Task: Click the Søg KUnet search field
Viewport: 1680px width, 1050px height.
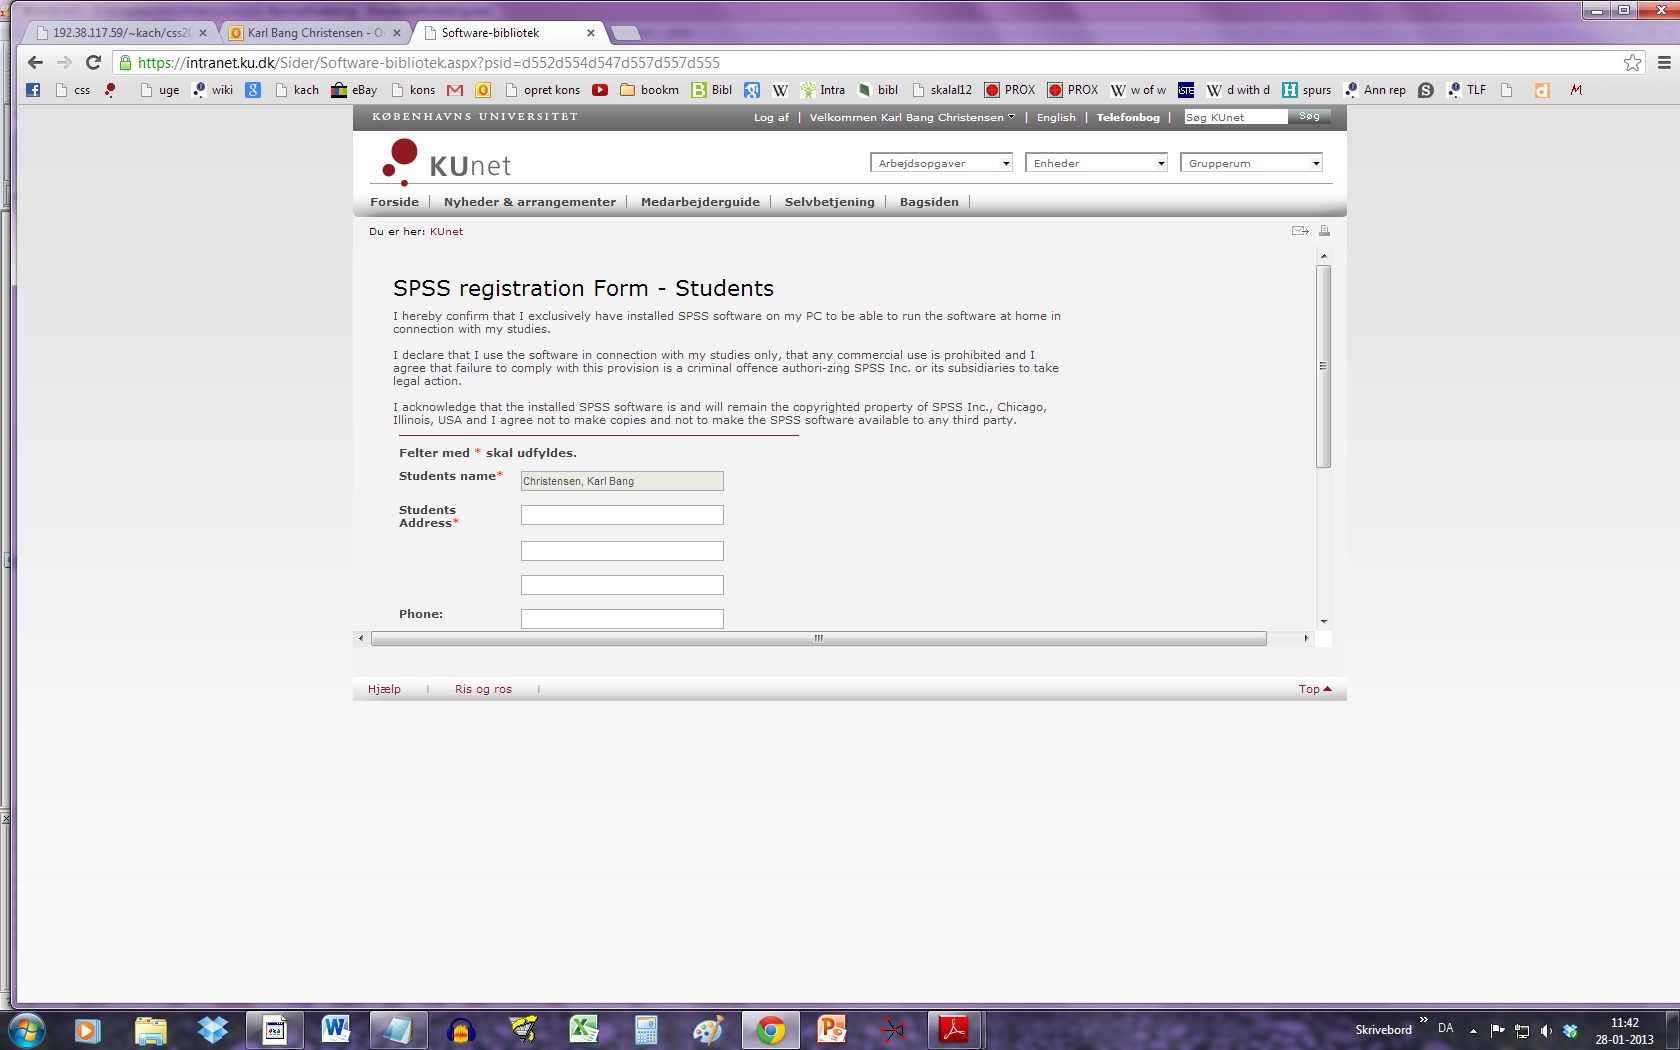Action: (x=1235, y=117)
